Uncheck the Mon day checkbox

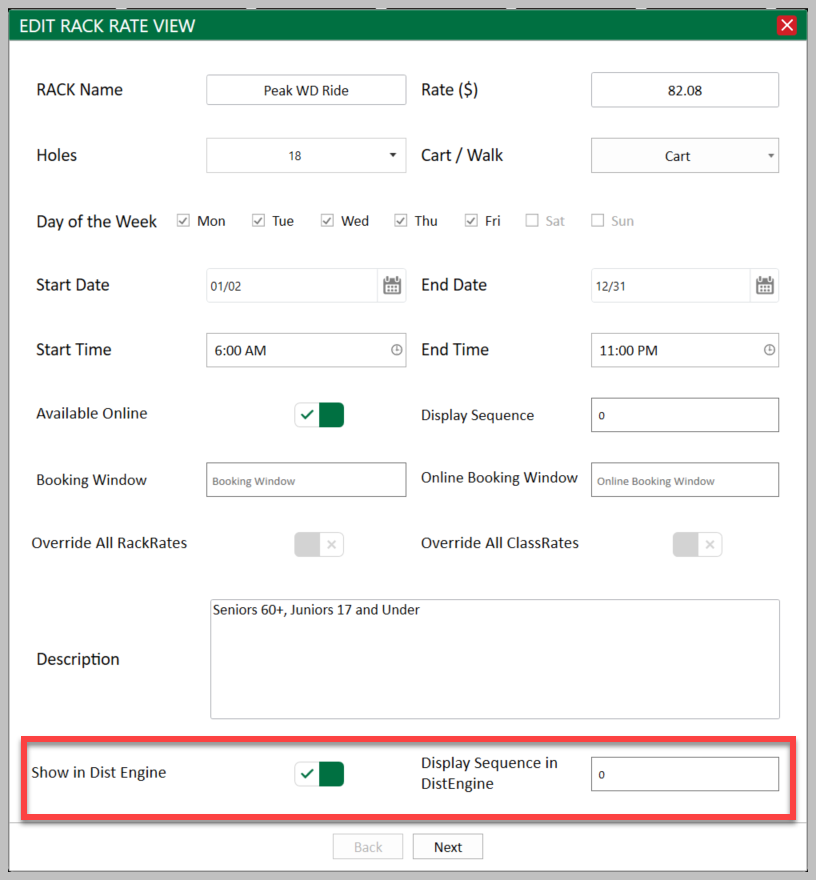183,221
